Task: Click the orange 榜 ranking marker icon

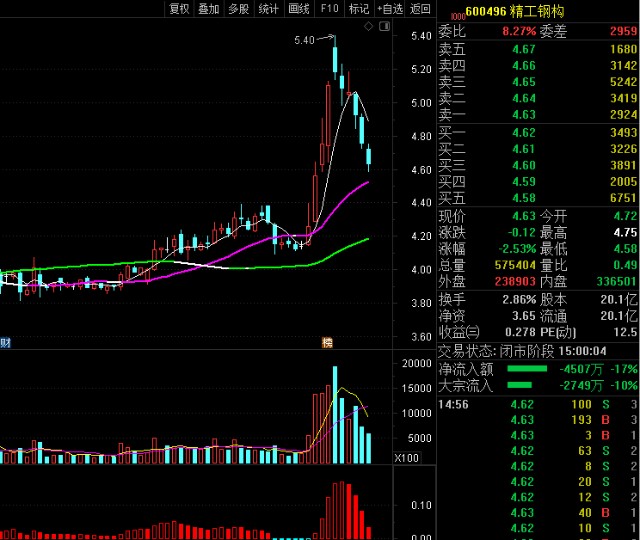Action: click(326, 343)
